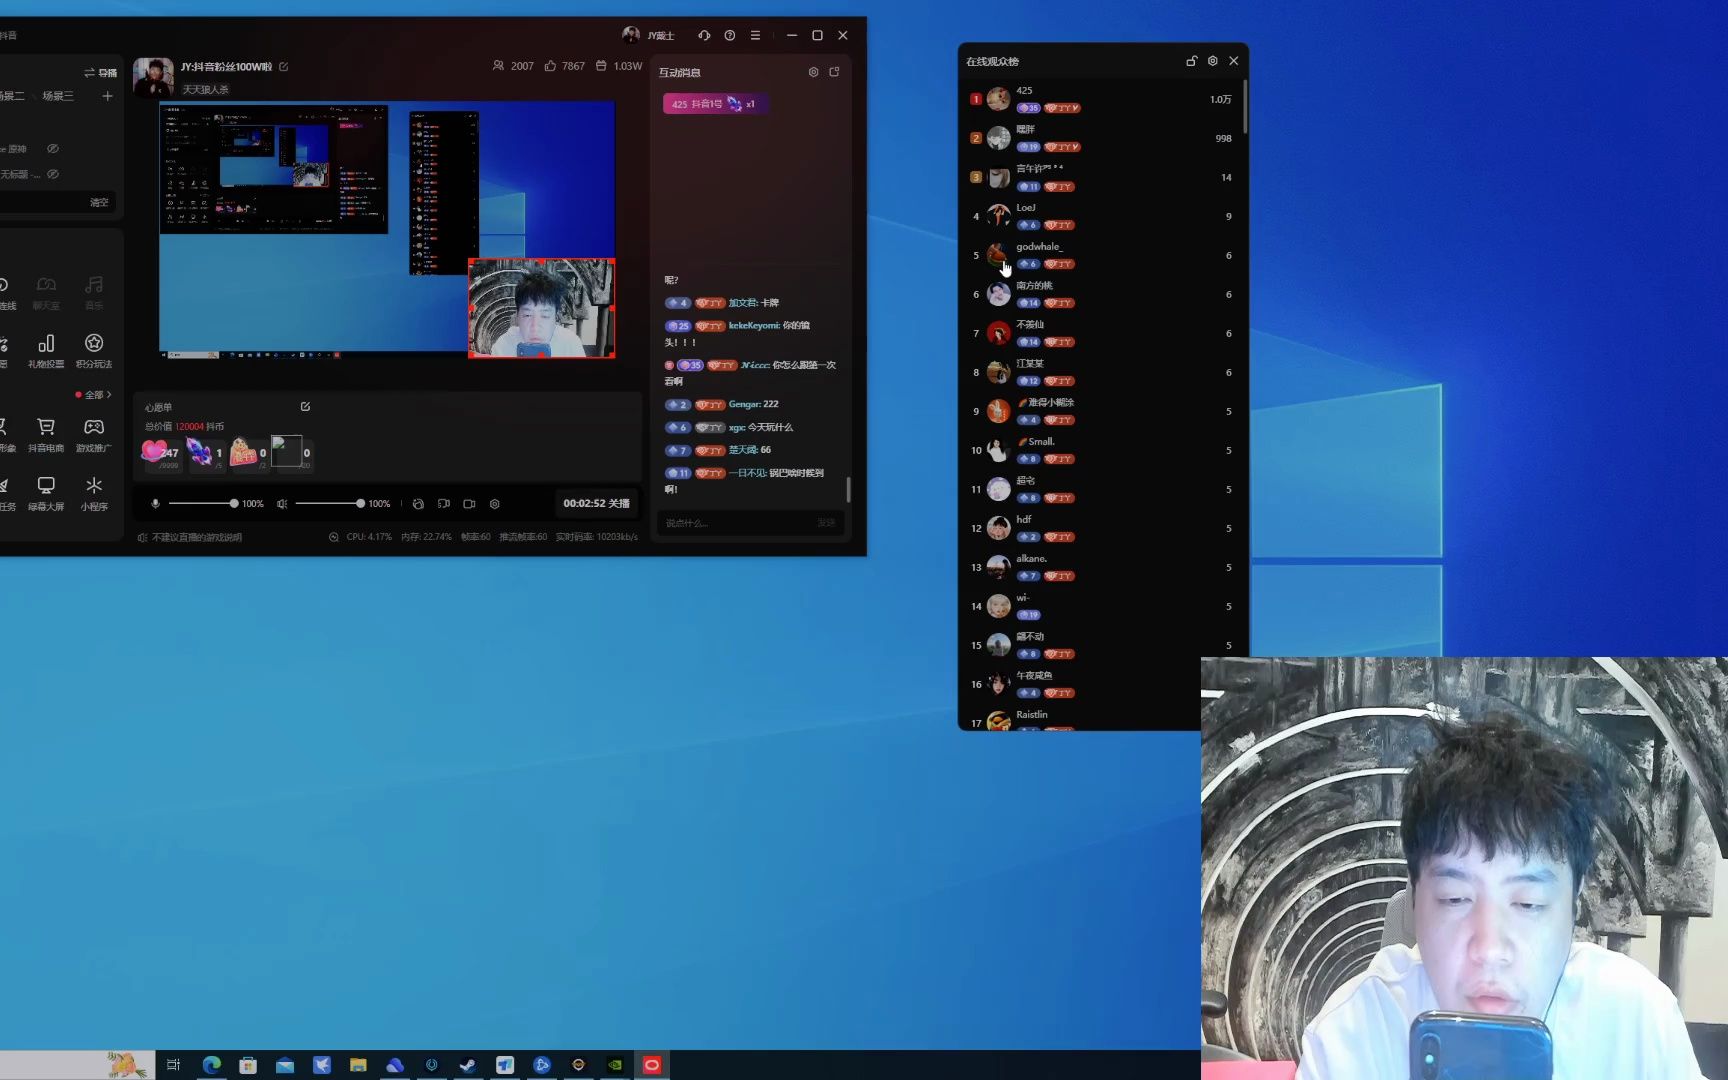Edit the live stream title pencil icon

(284, 67)
